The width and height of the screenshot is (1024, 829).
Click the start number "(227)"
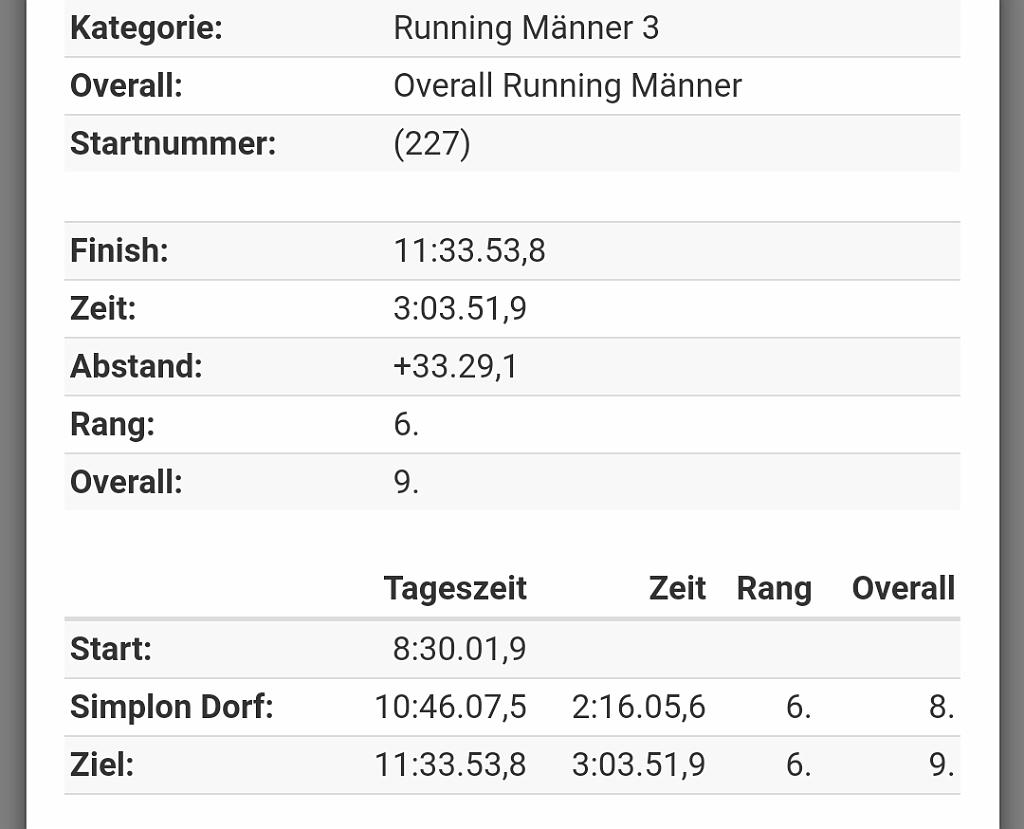tap(431, 144)
